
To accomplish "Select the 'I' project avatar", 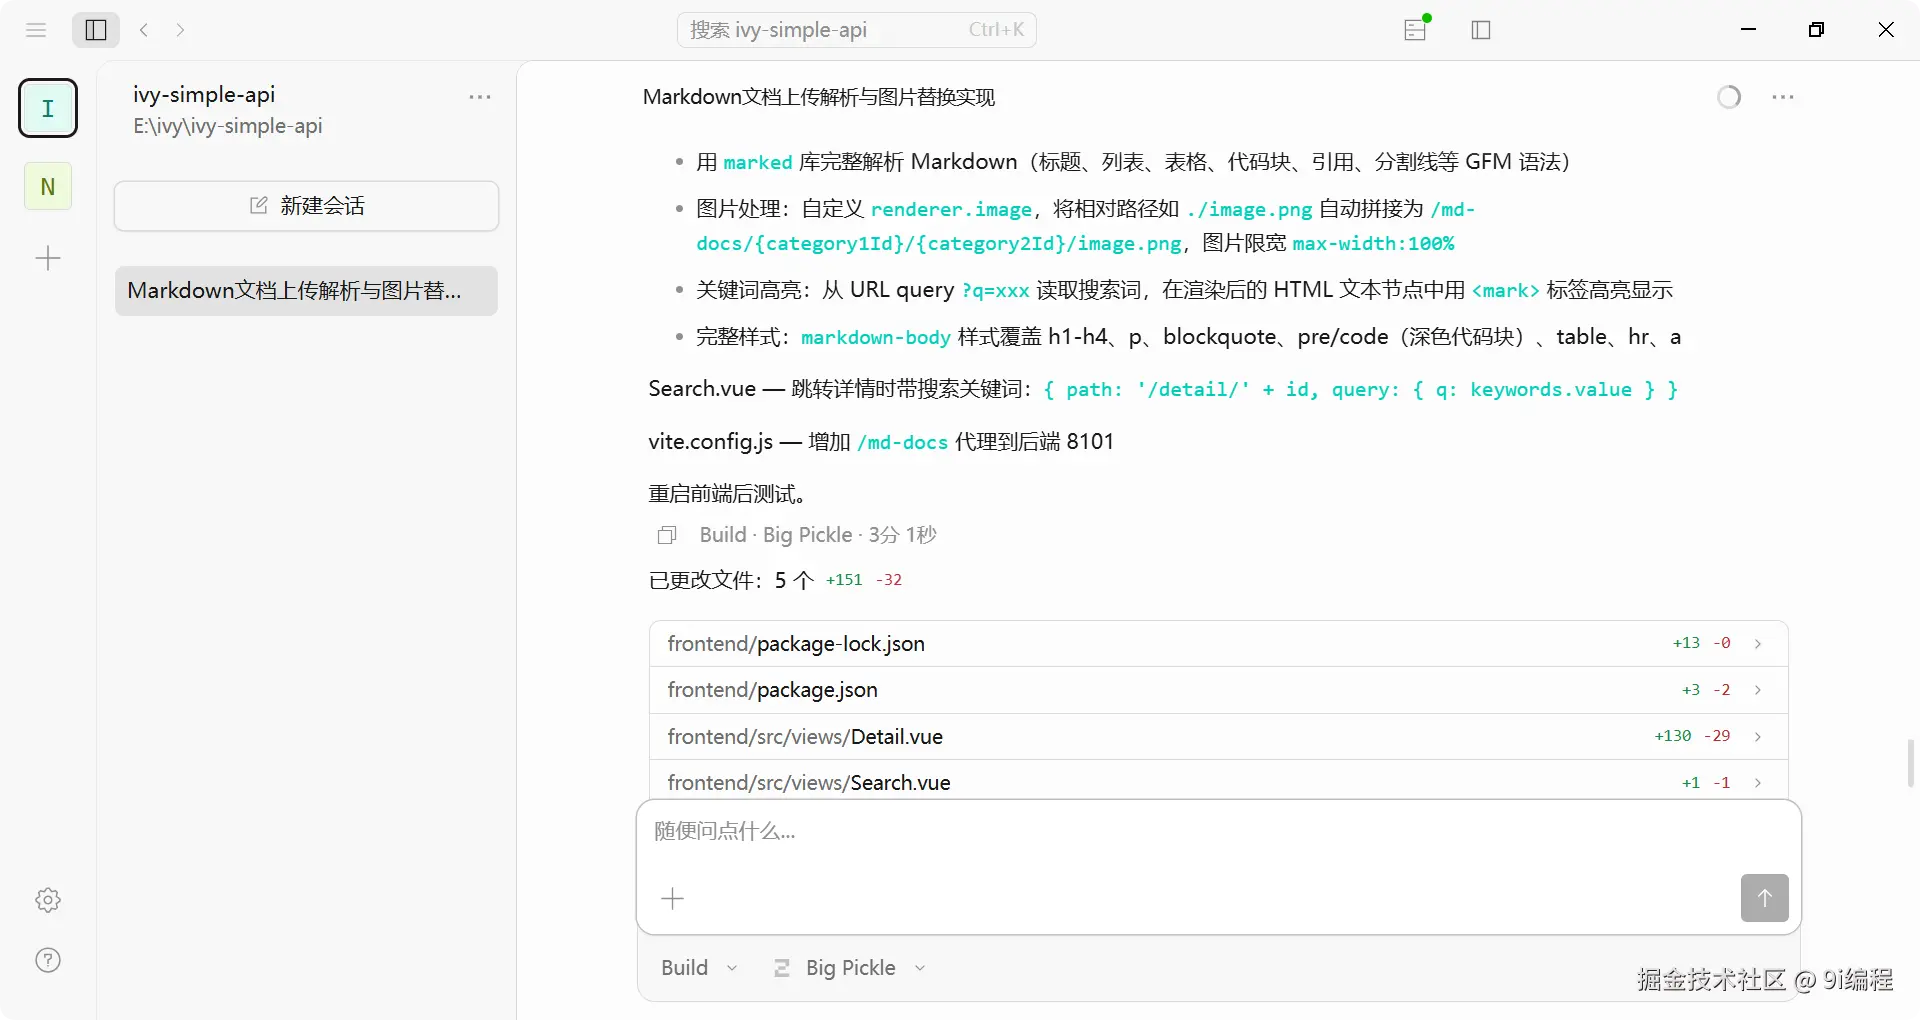I will pyautogui.click(x=48, y=108).
